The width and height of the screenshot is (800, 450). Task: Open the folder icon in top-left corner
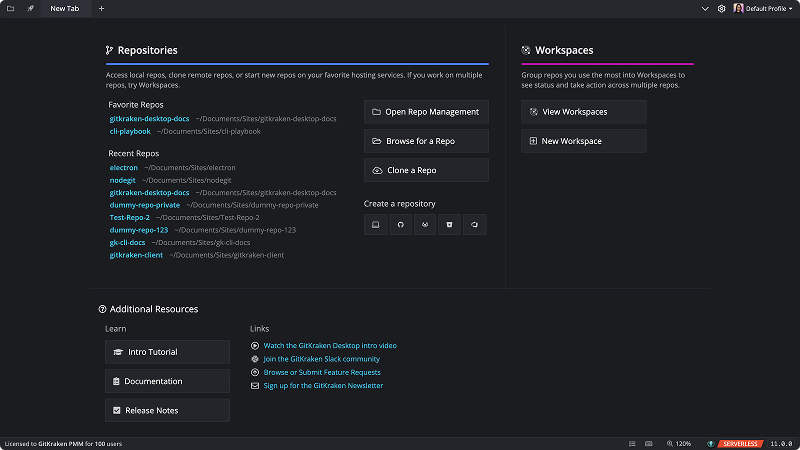tap(9, 8)
